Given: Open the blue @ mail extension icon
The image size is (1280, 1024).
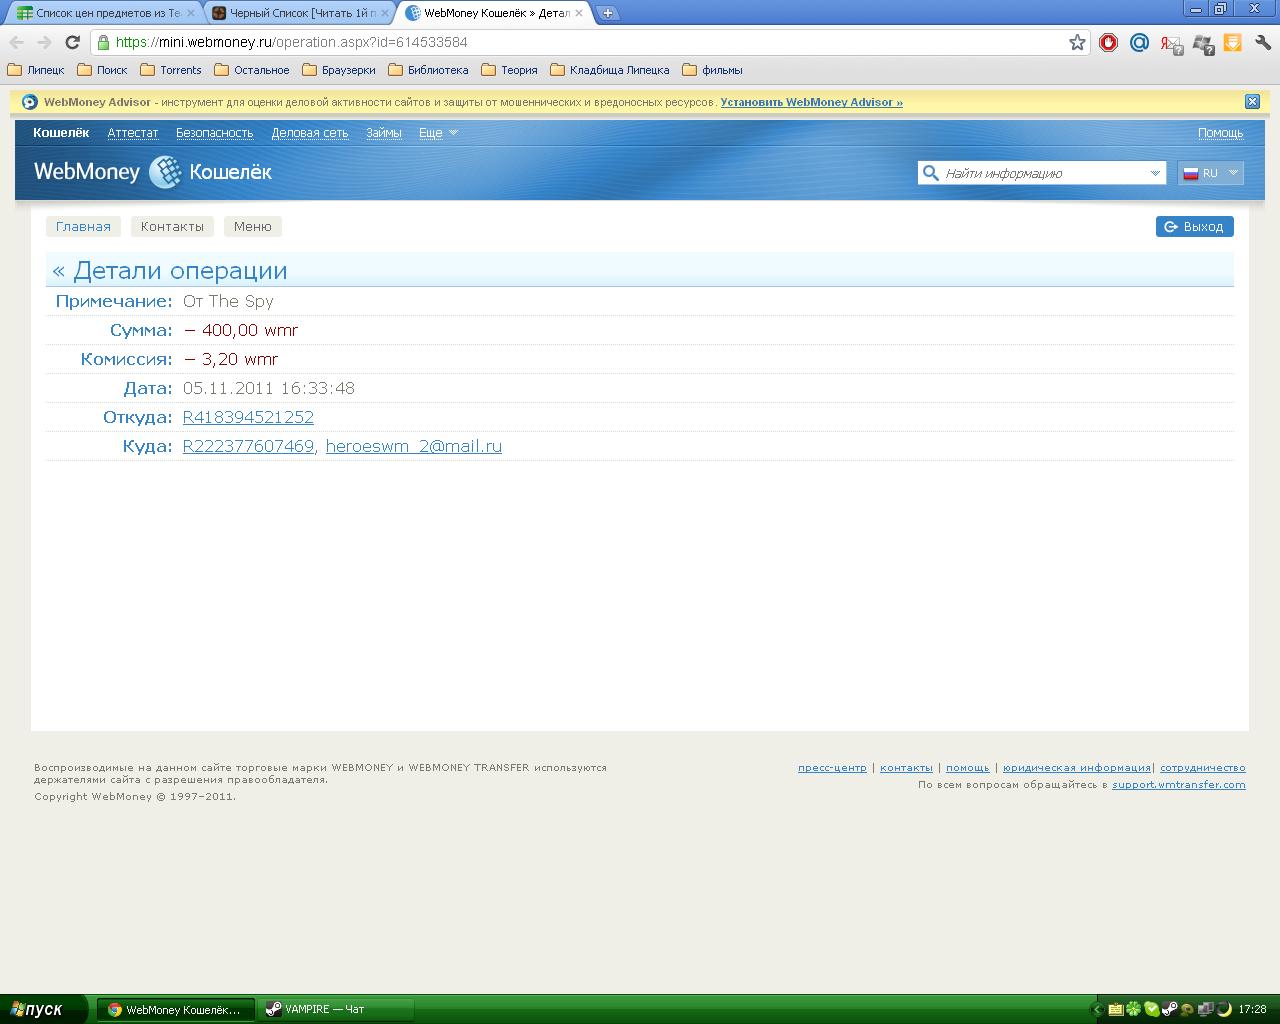Looking at the screenshot, I should coord(1139,42).
